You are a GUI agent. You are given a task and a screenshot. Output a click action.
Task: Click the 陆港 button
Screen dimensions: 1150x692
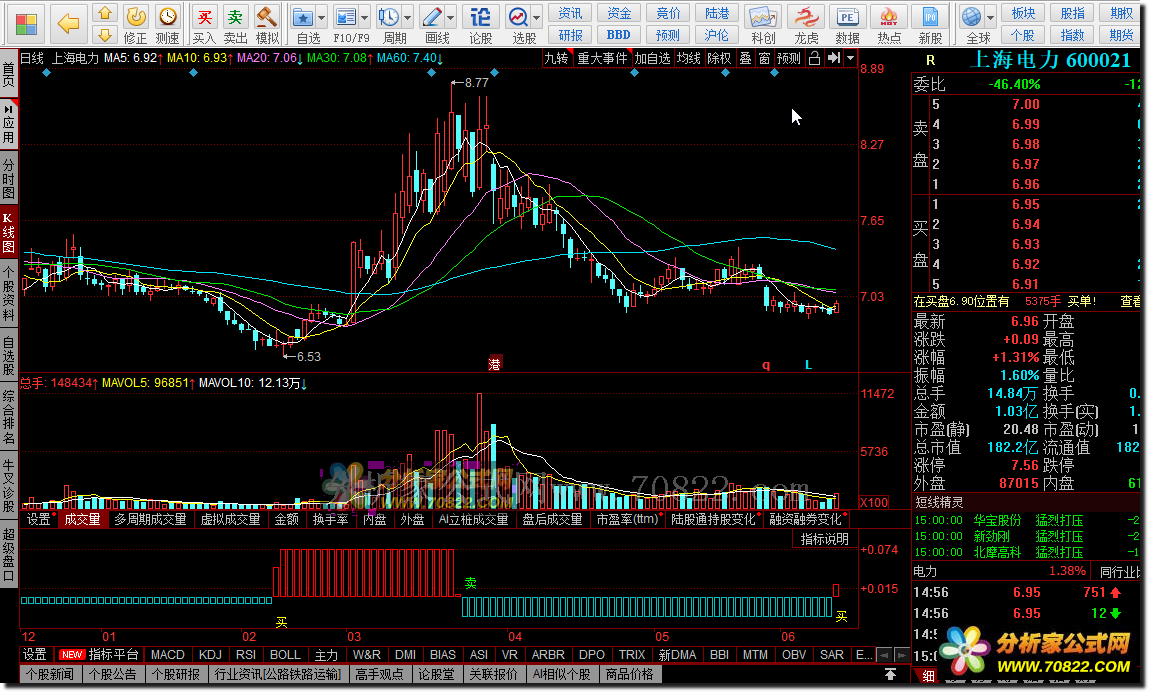click(717, 13)
